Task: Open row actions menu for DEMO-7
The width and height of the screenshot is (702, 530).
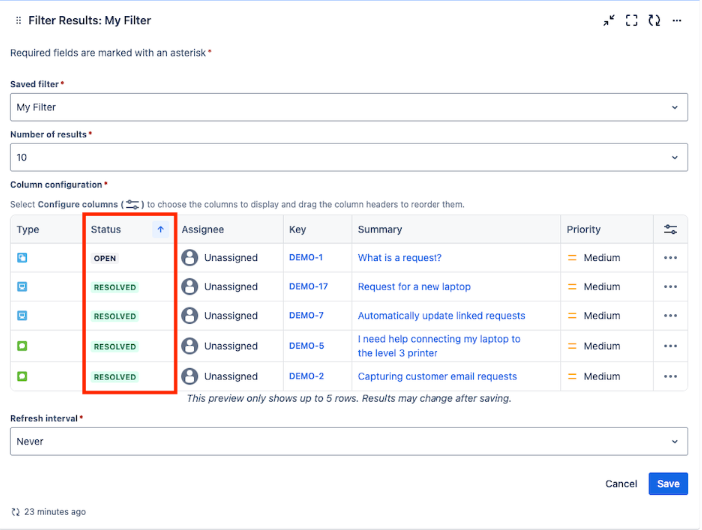Action: click(x=670, y=316)
